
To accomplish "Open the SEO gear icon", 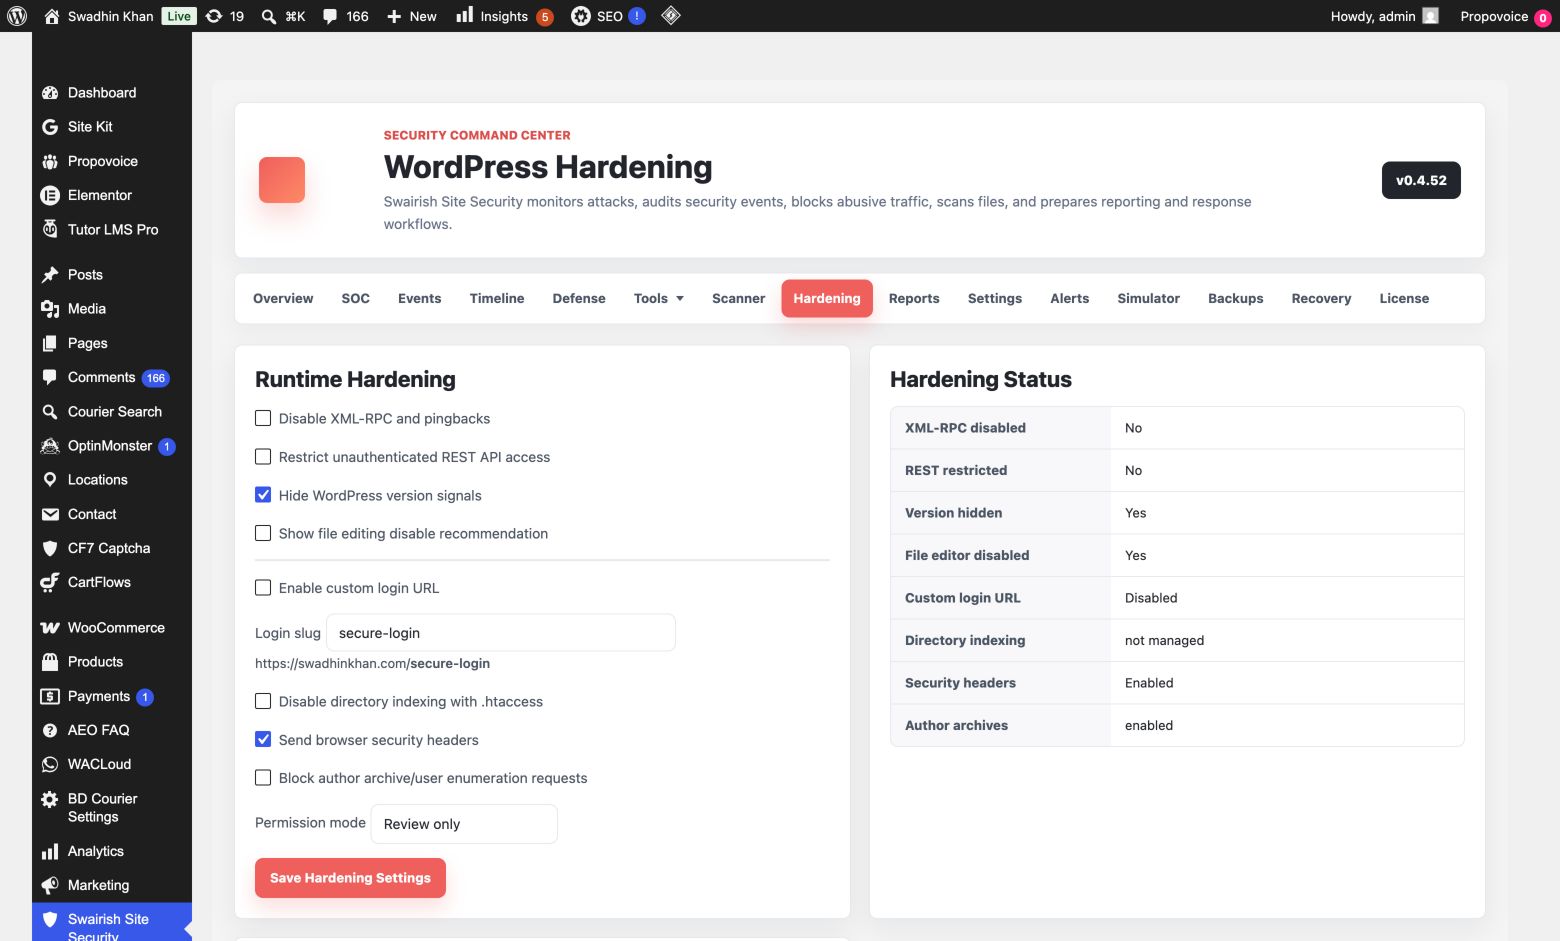I will pos(581,16).
